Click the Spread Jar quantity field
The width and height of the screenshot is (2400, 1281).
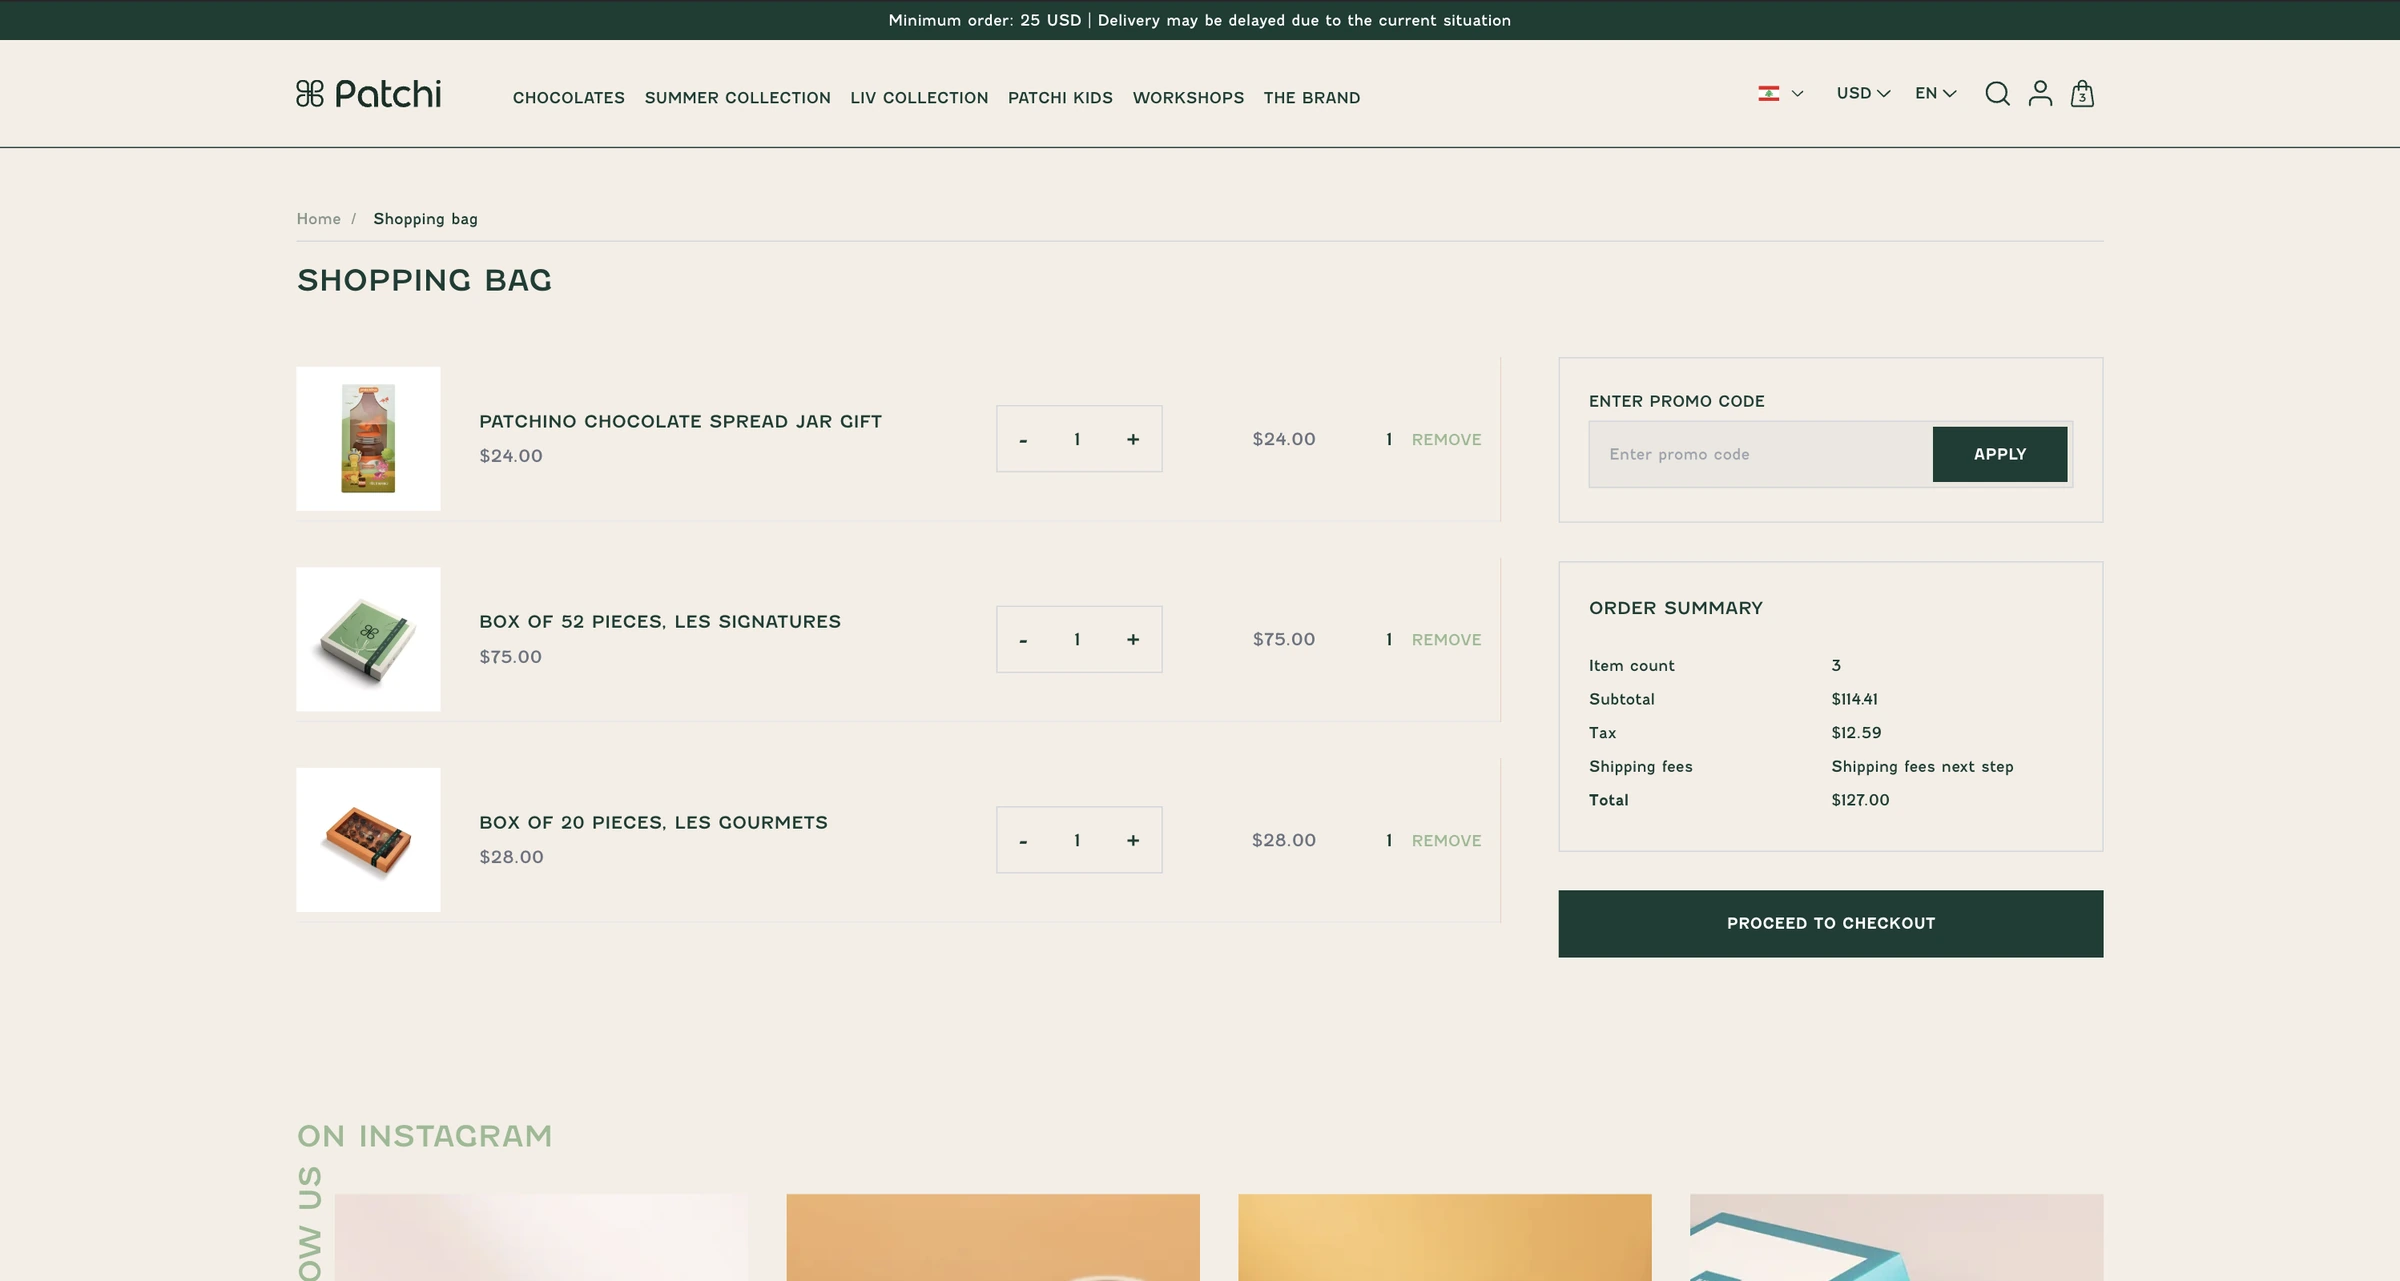click(x=1077, y=440)
